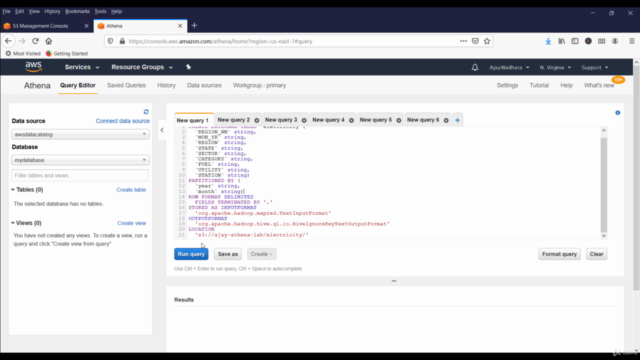The image size is (640, 360).
Task: Click the blue info icon
Action: pyautogui.click(x=618, y=113)
